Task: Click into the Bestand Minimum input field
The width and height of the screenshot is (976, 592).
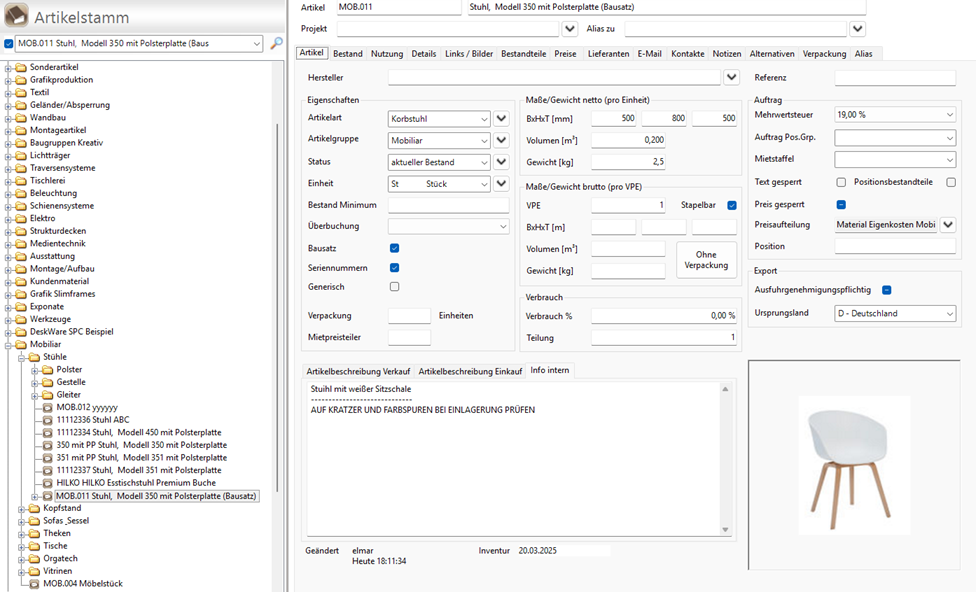Action: coord(449,205)
